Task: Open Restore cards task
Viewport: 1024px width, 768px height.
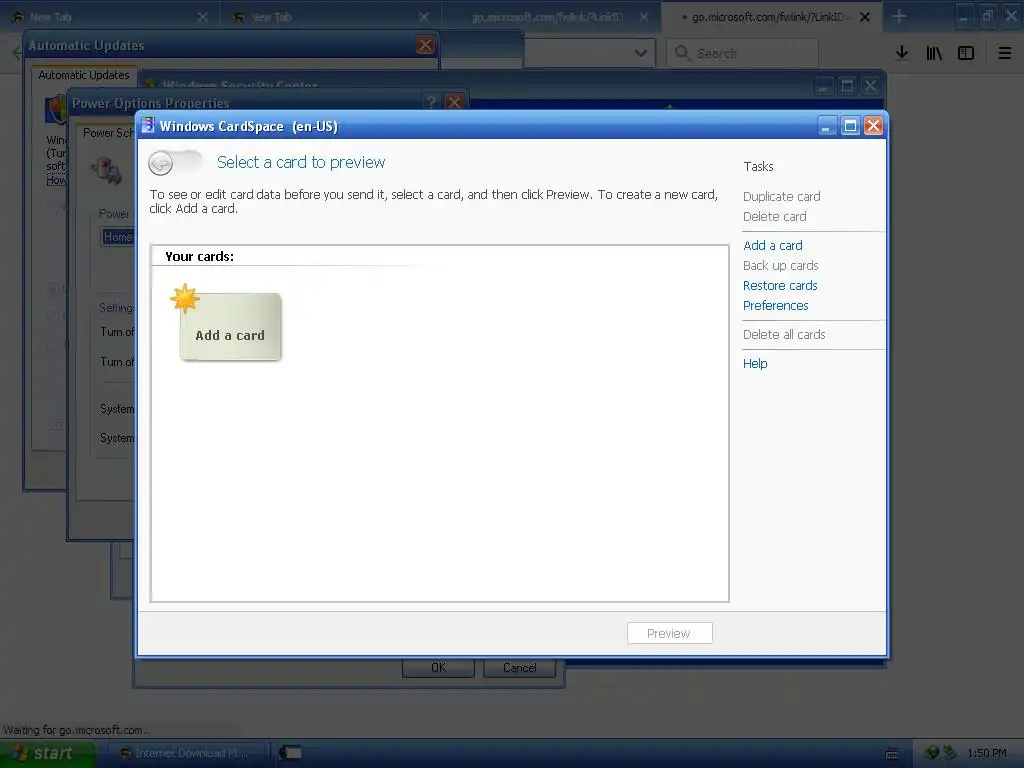Action: [x=780, y=285]
